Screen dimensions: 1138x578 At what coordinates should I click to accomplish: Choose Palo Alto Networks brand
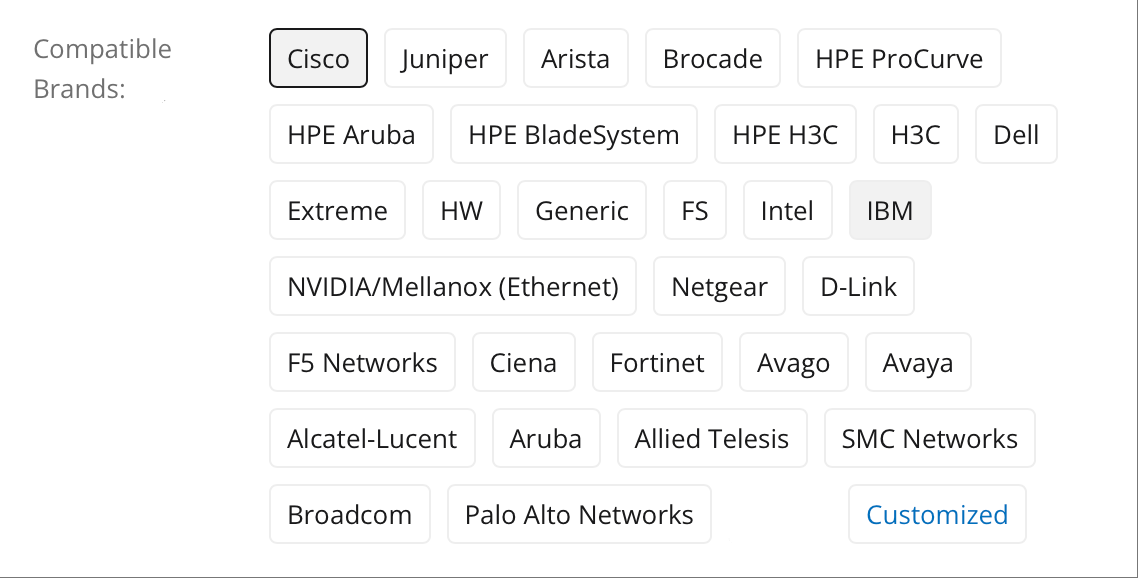579,515
